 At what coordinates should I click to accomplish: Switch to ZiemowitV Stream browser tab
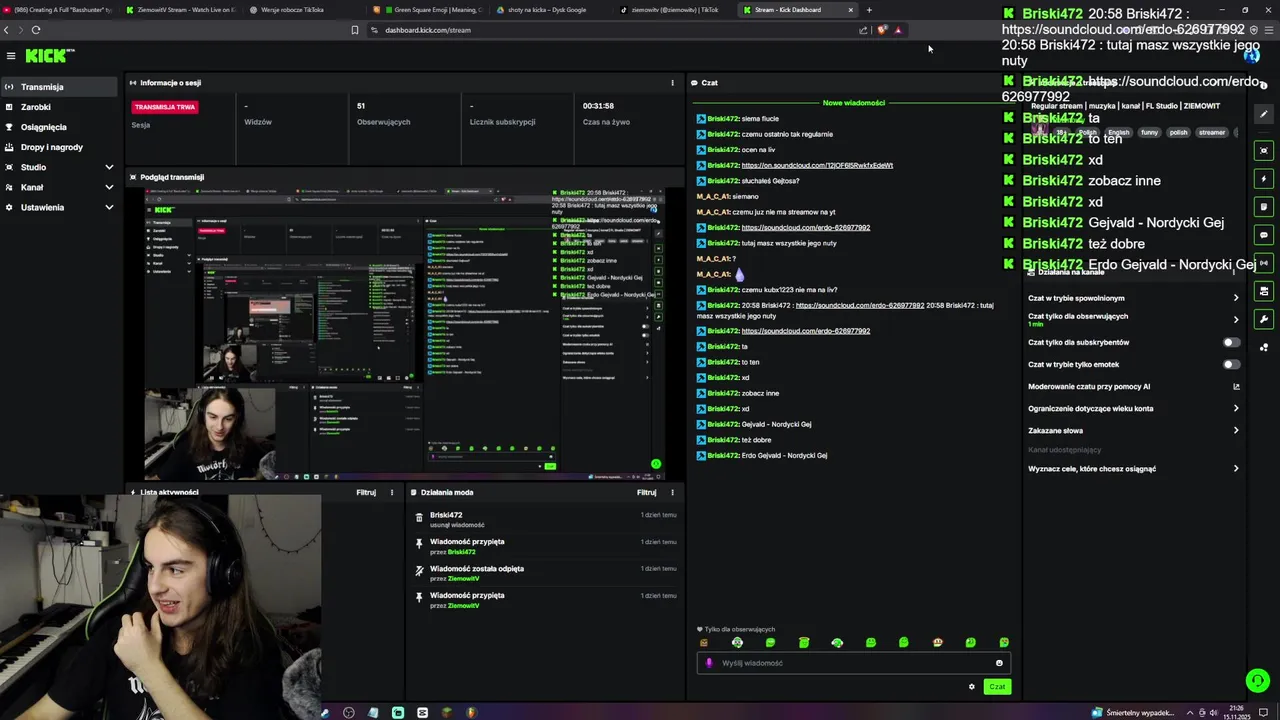tap(180, 10)
